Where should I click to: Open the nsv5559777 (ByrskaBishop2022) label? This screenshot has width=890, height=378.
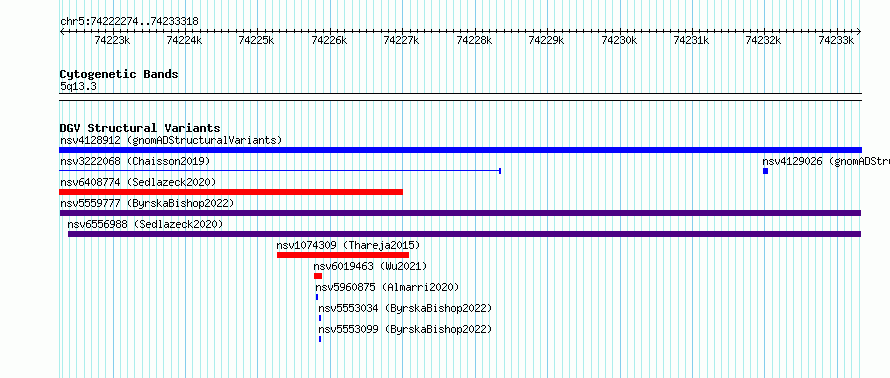147,203
